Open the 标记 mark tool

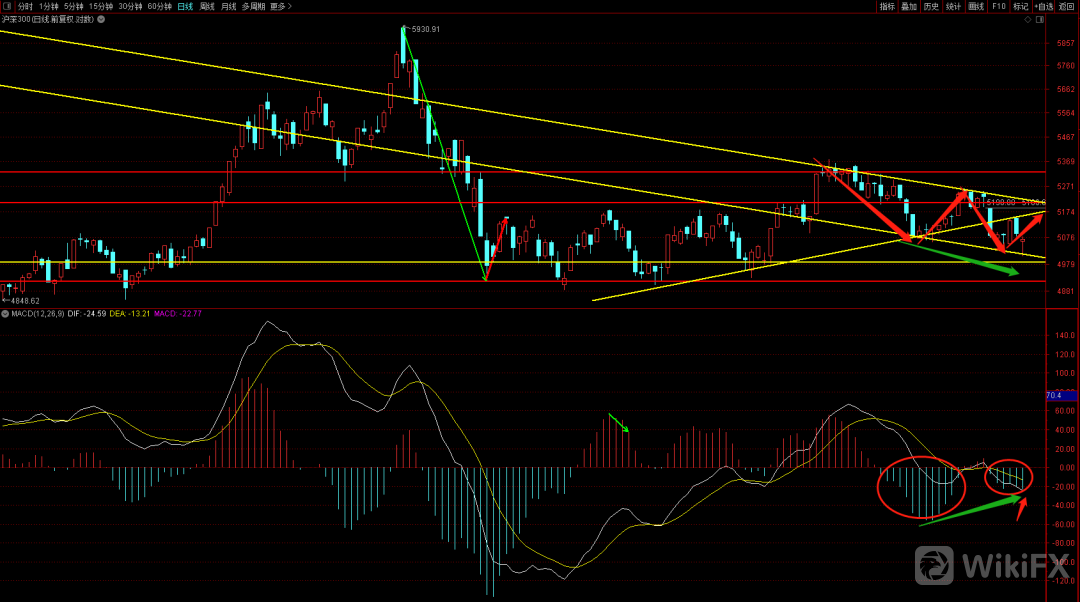click(1020, 6)
